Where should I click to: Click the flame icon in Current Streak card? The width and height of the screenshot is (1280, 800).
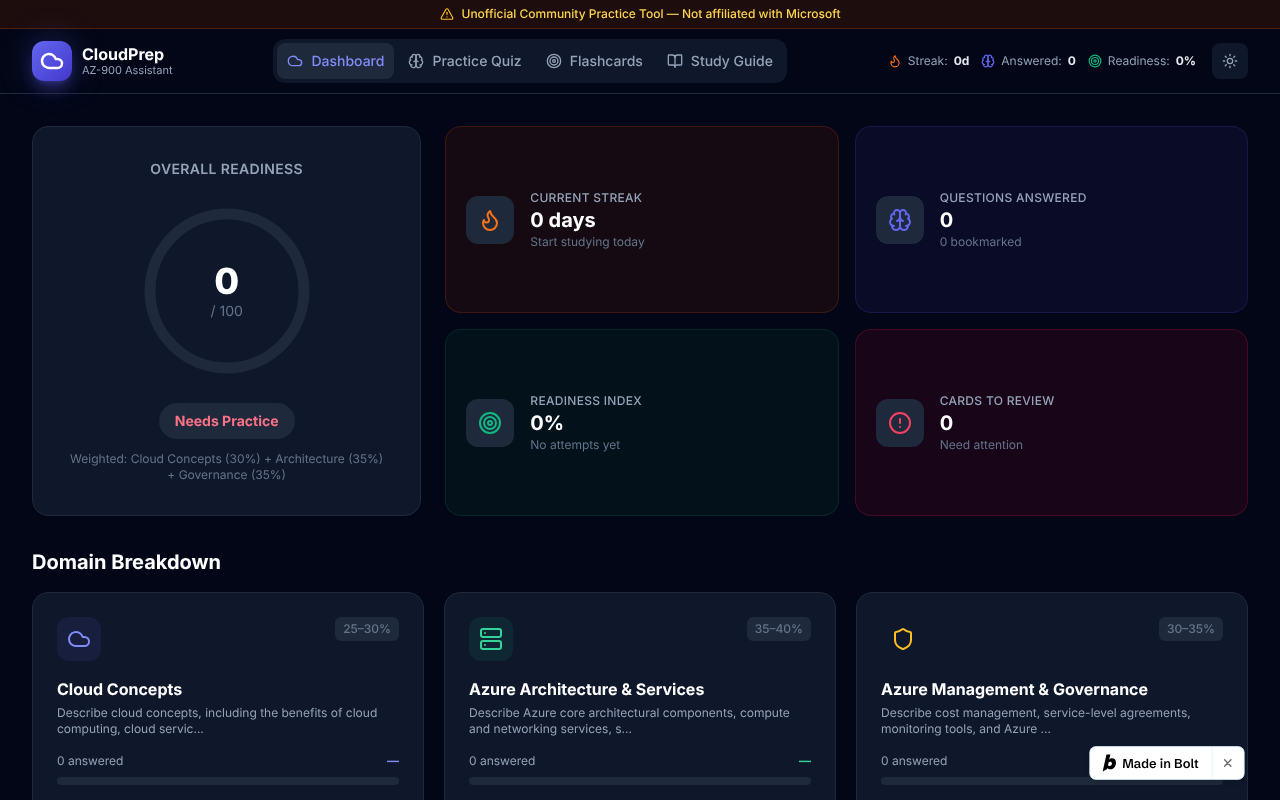point(490,220)
